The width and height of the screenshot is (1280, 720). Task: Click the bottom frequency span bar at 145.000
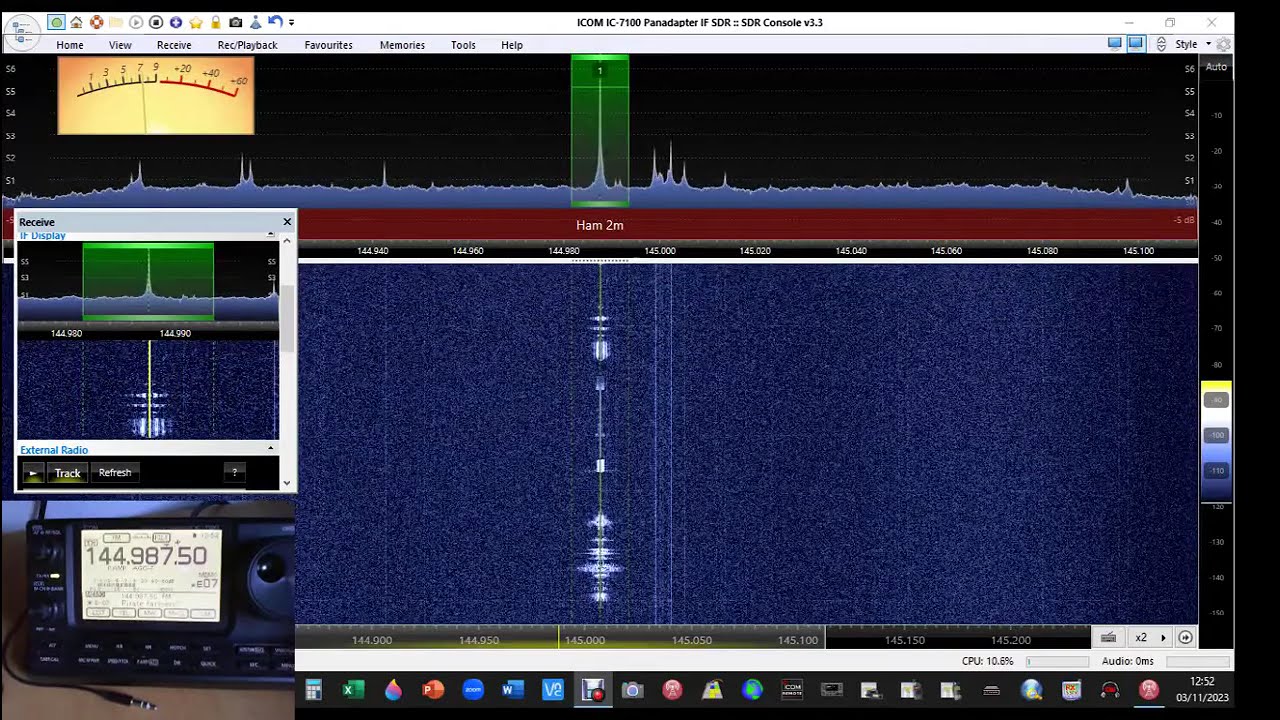tap(585, 639)
